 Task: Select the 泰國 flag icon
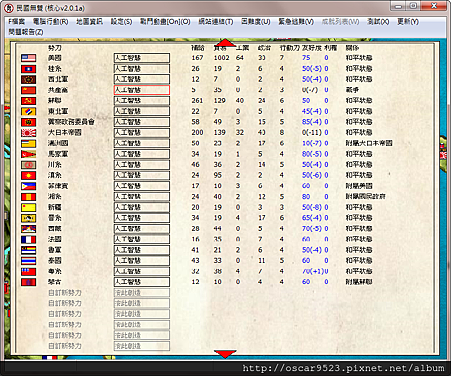tap(28, 261)
